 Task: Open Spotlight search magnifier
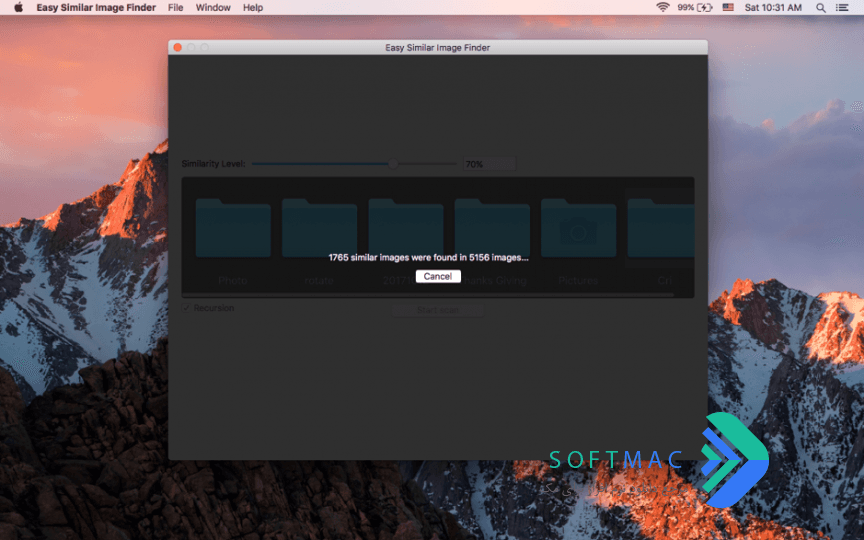[x=820, y=7]
